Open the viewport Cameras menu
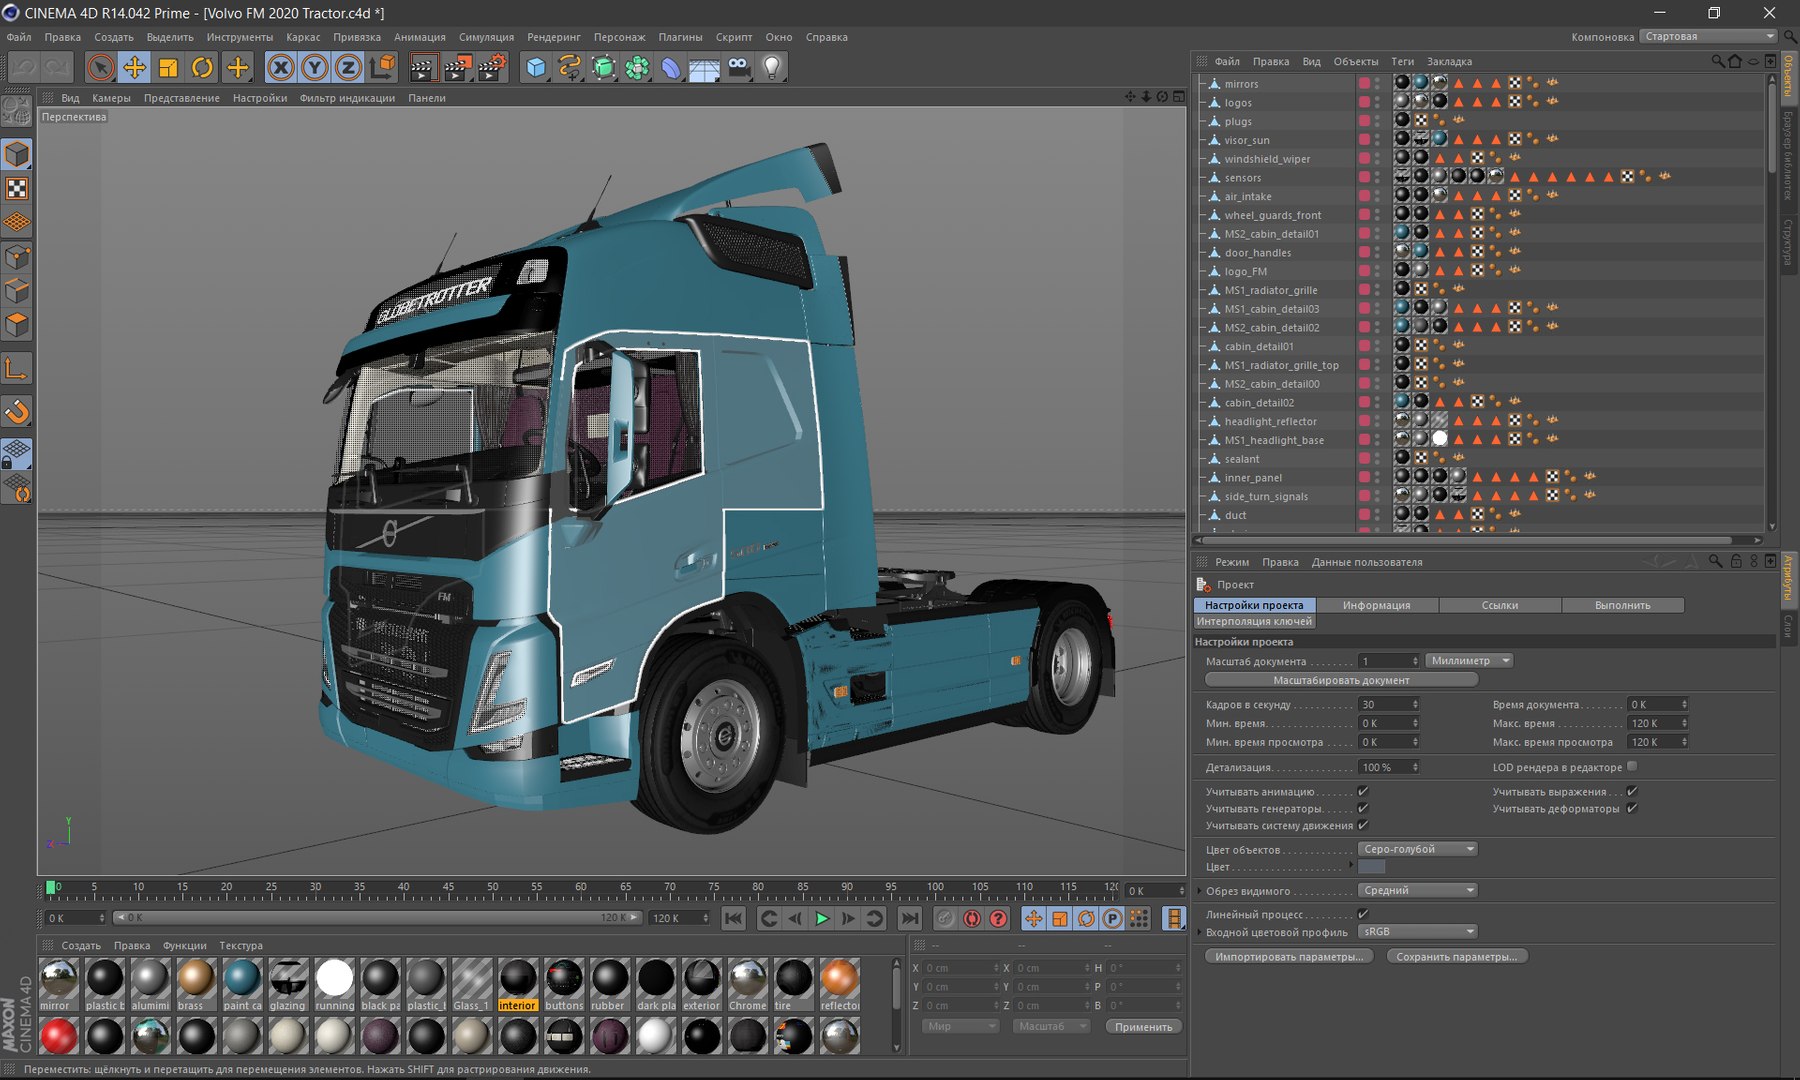Screen dimensions: 1800x1080 (x=111, y=98)
